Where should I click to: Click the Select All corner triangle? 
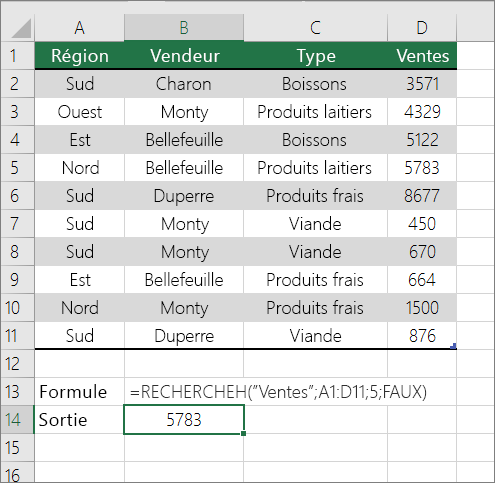coord(22,29)
